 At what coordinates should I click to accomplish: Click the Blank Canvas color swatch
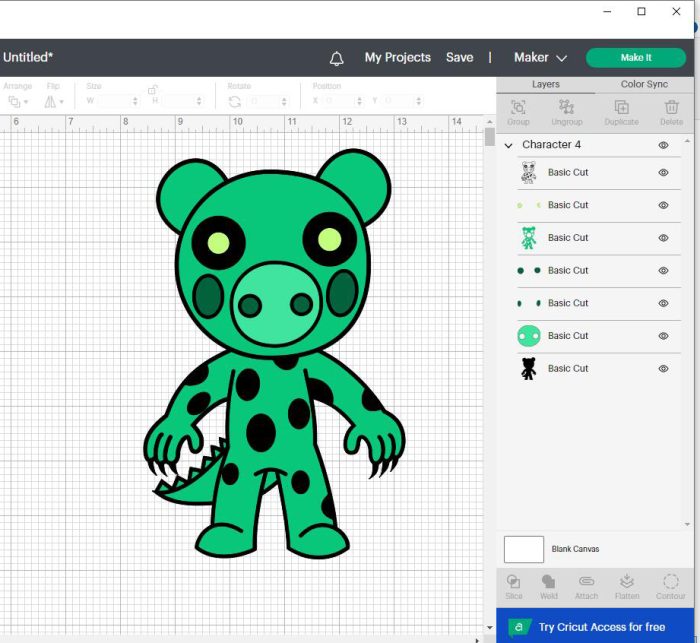(524, 549)
